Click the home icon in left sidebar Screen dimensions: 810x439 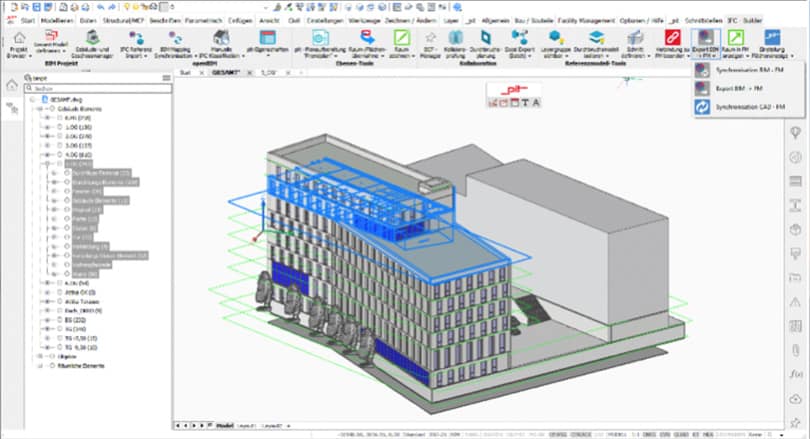[x=11, y=87]
